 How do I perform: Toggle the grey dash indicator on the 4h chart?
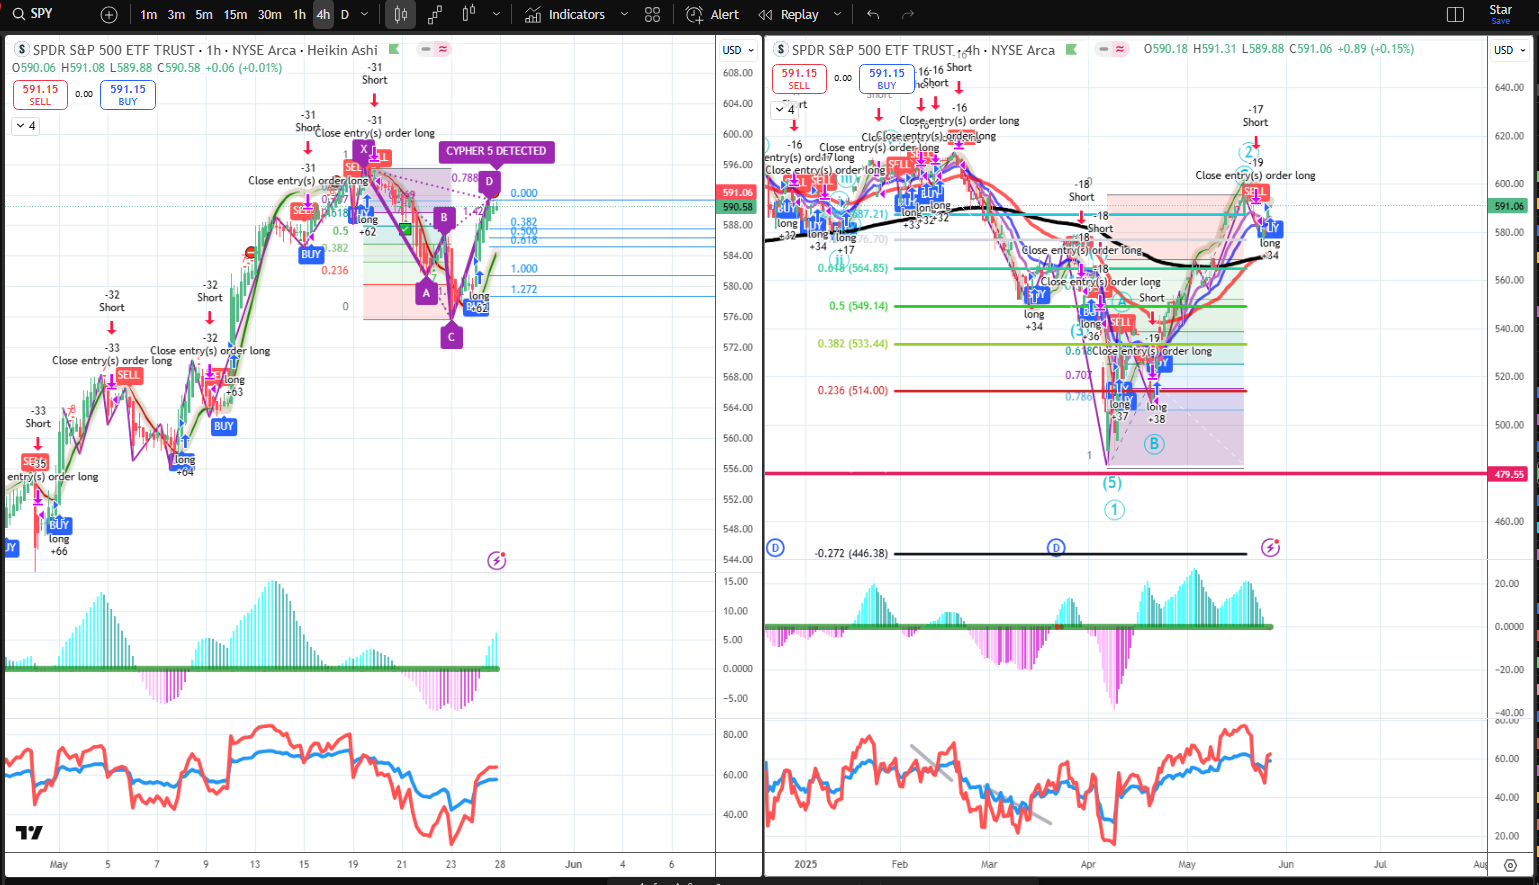pos(1105,49)
